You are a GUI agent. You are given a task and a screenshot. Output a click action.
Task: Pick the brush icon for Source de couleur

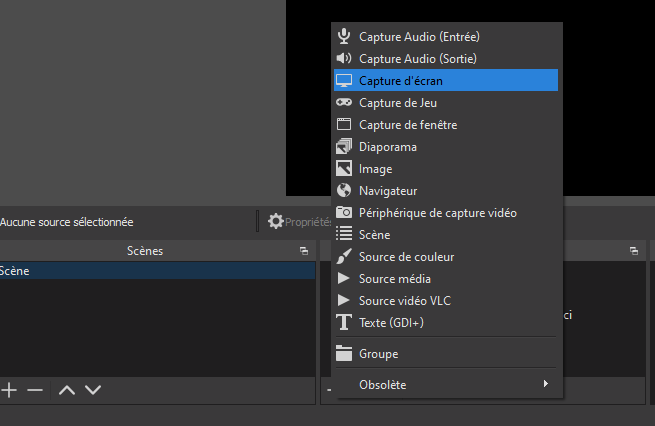click(344, 256)
